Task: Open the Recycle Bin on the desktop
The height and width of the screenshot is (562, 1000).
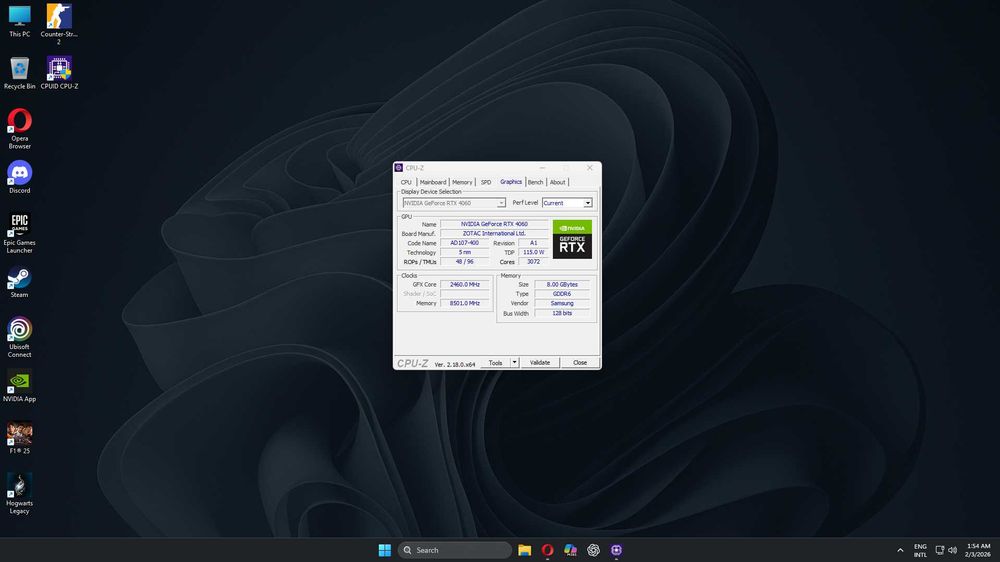Action: click(19, 73)
